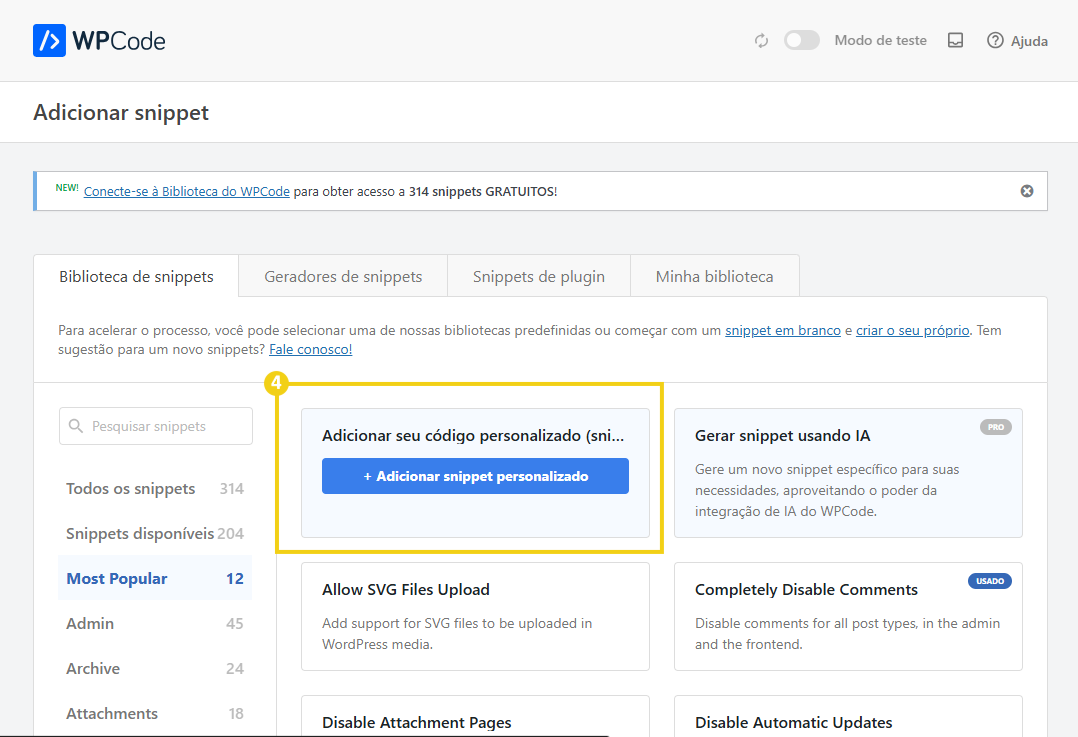Screen dimensions: 1078x737
Task: Click the Ajuda text label
Action: coord(1029,41)
